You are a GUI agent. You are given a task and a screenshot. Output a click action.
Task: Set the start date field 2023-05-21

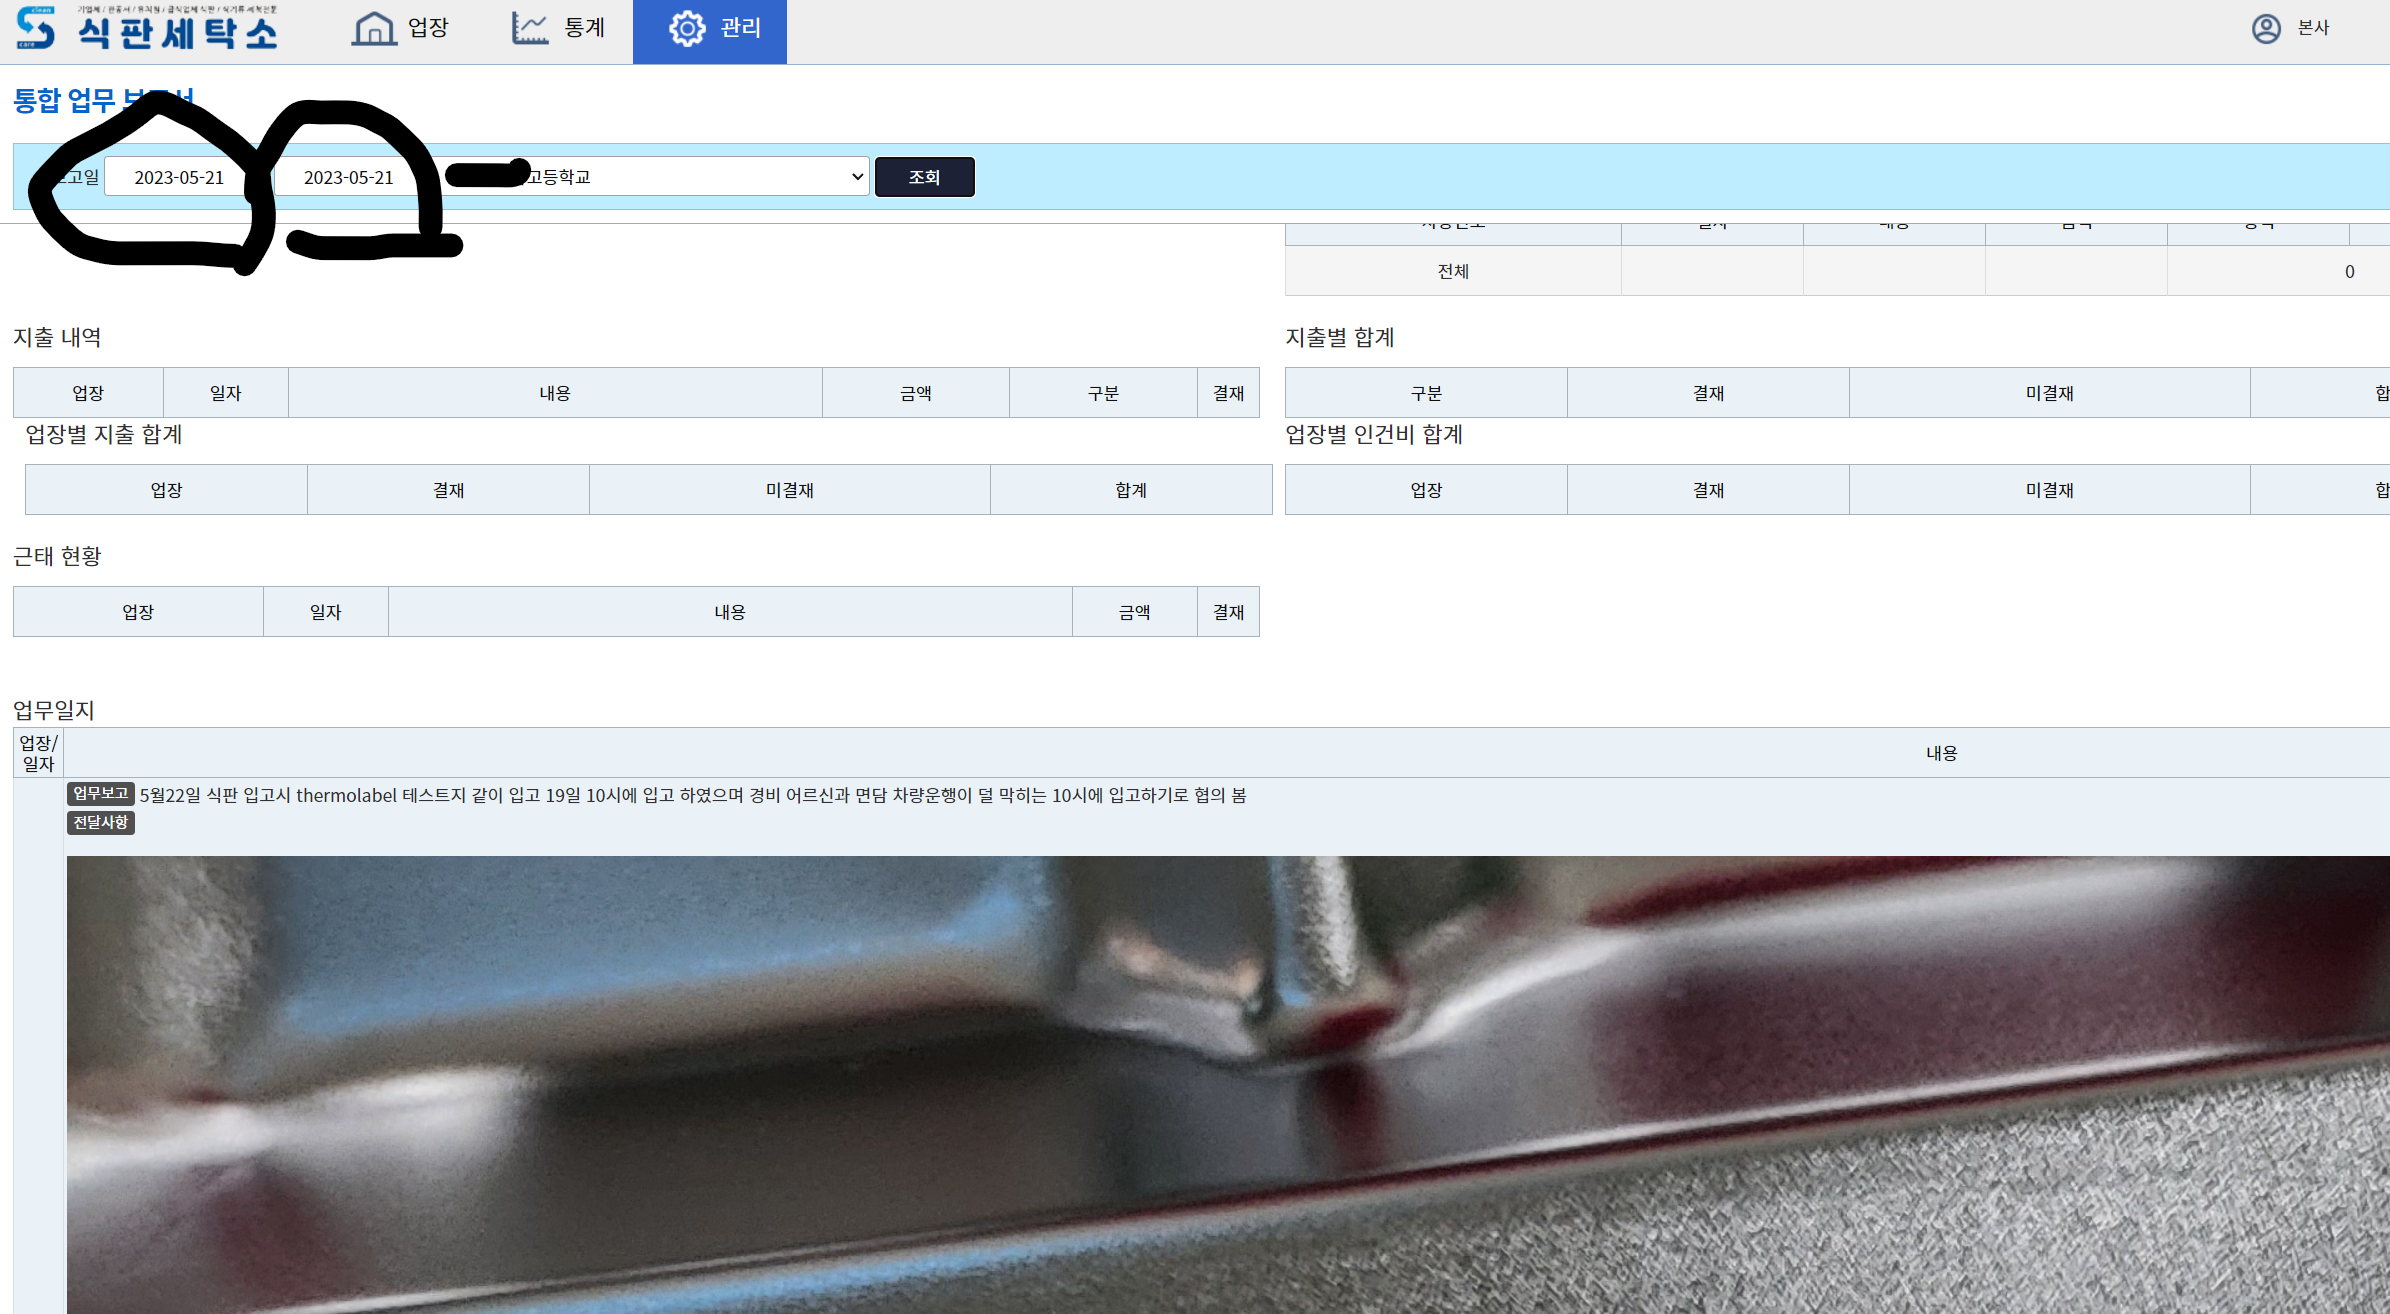[179, 177]
